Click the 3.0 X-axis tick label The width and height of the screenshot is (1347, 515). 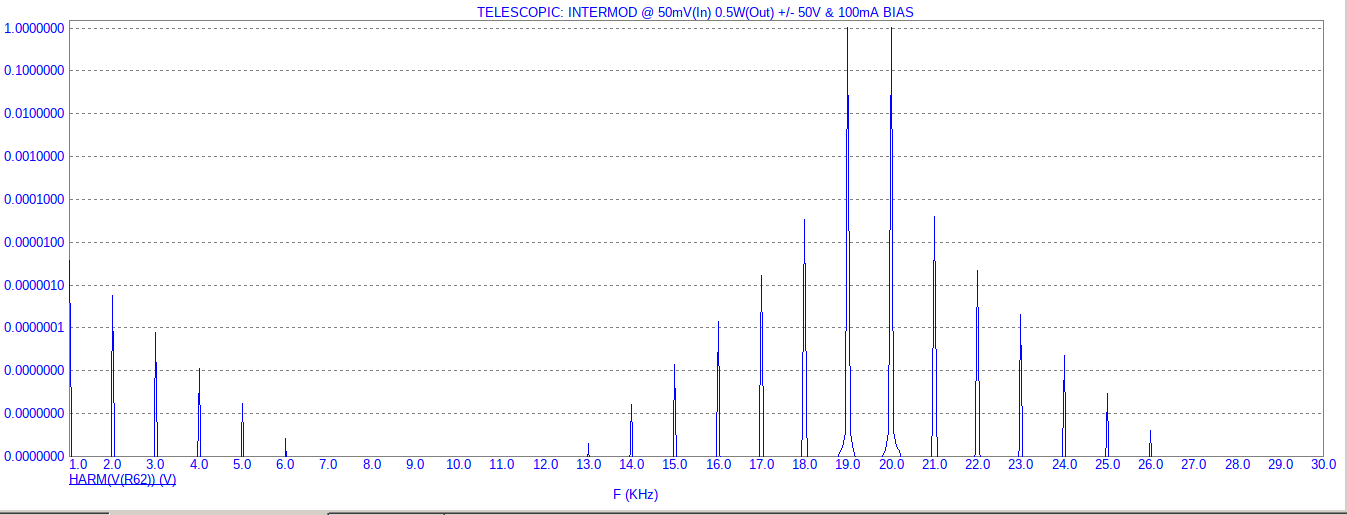pyautogui.click(x=155, y=465)
